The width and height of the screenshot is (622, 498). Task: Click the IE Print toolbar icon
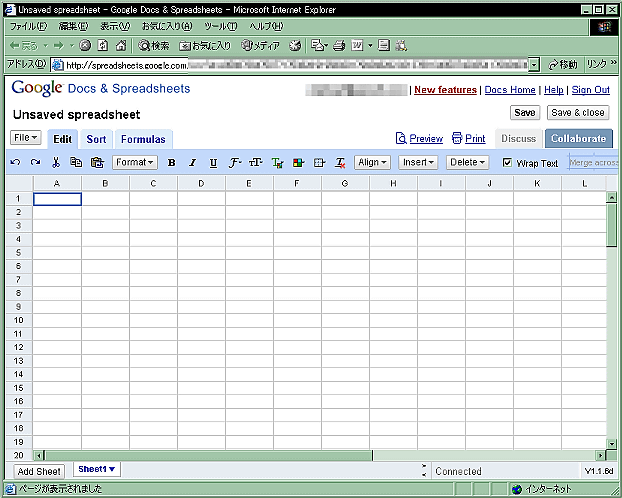[x=339, y=46]
